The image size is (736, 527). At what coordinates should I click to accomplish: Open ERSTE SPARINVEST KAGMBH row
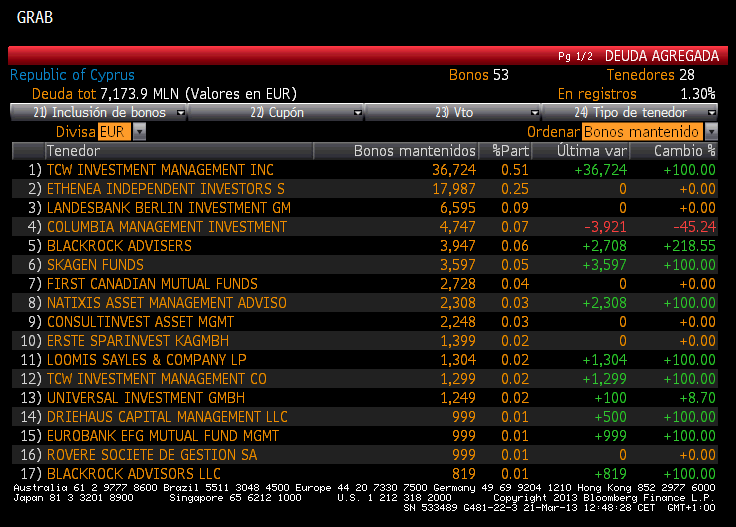click(x=364, y=341)
